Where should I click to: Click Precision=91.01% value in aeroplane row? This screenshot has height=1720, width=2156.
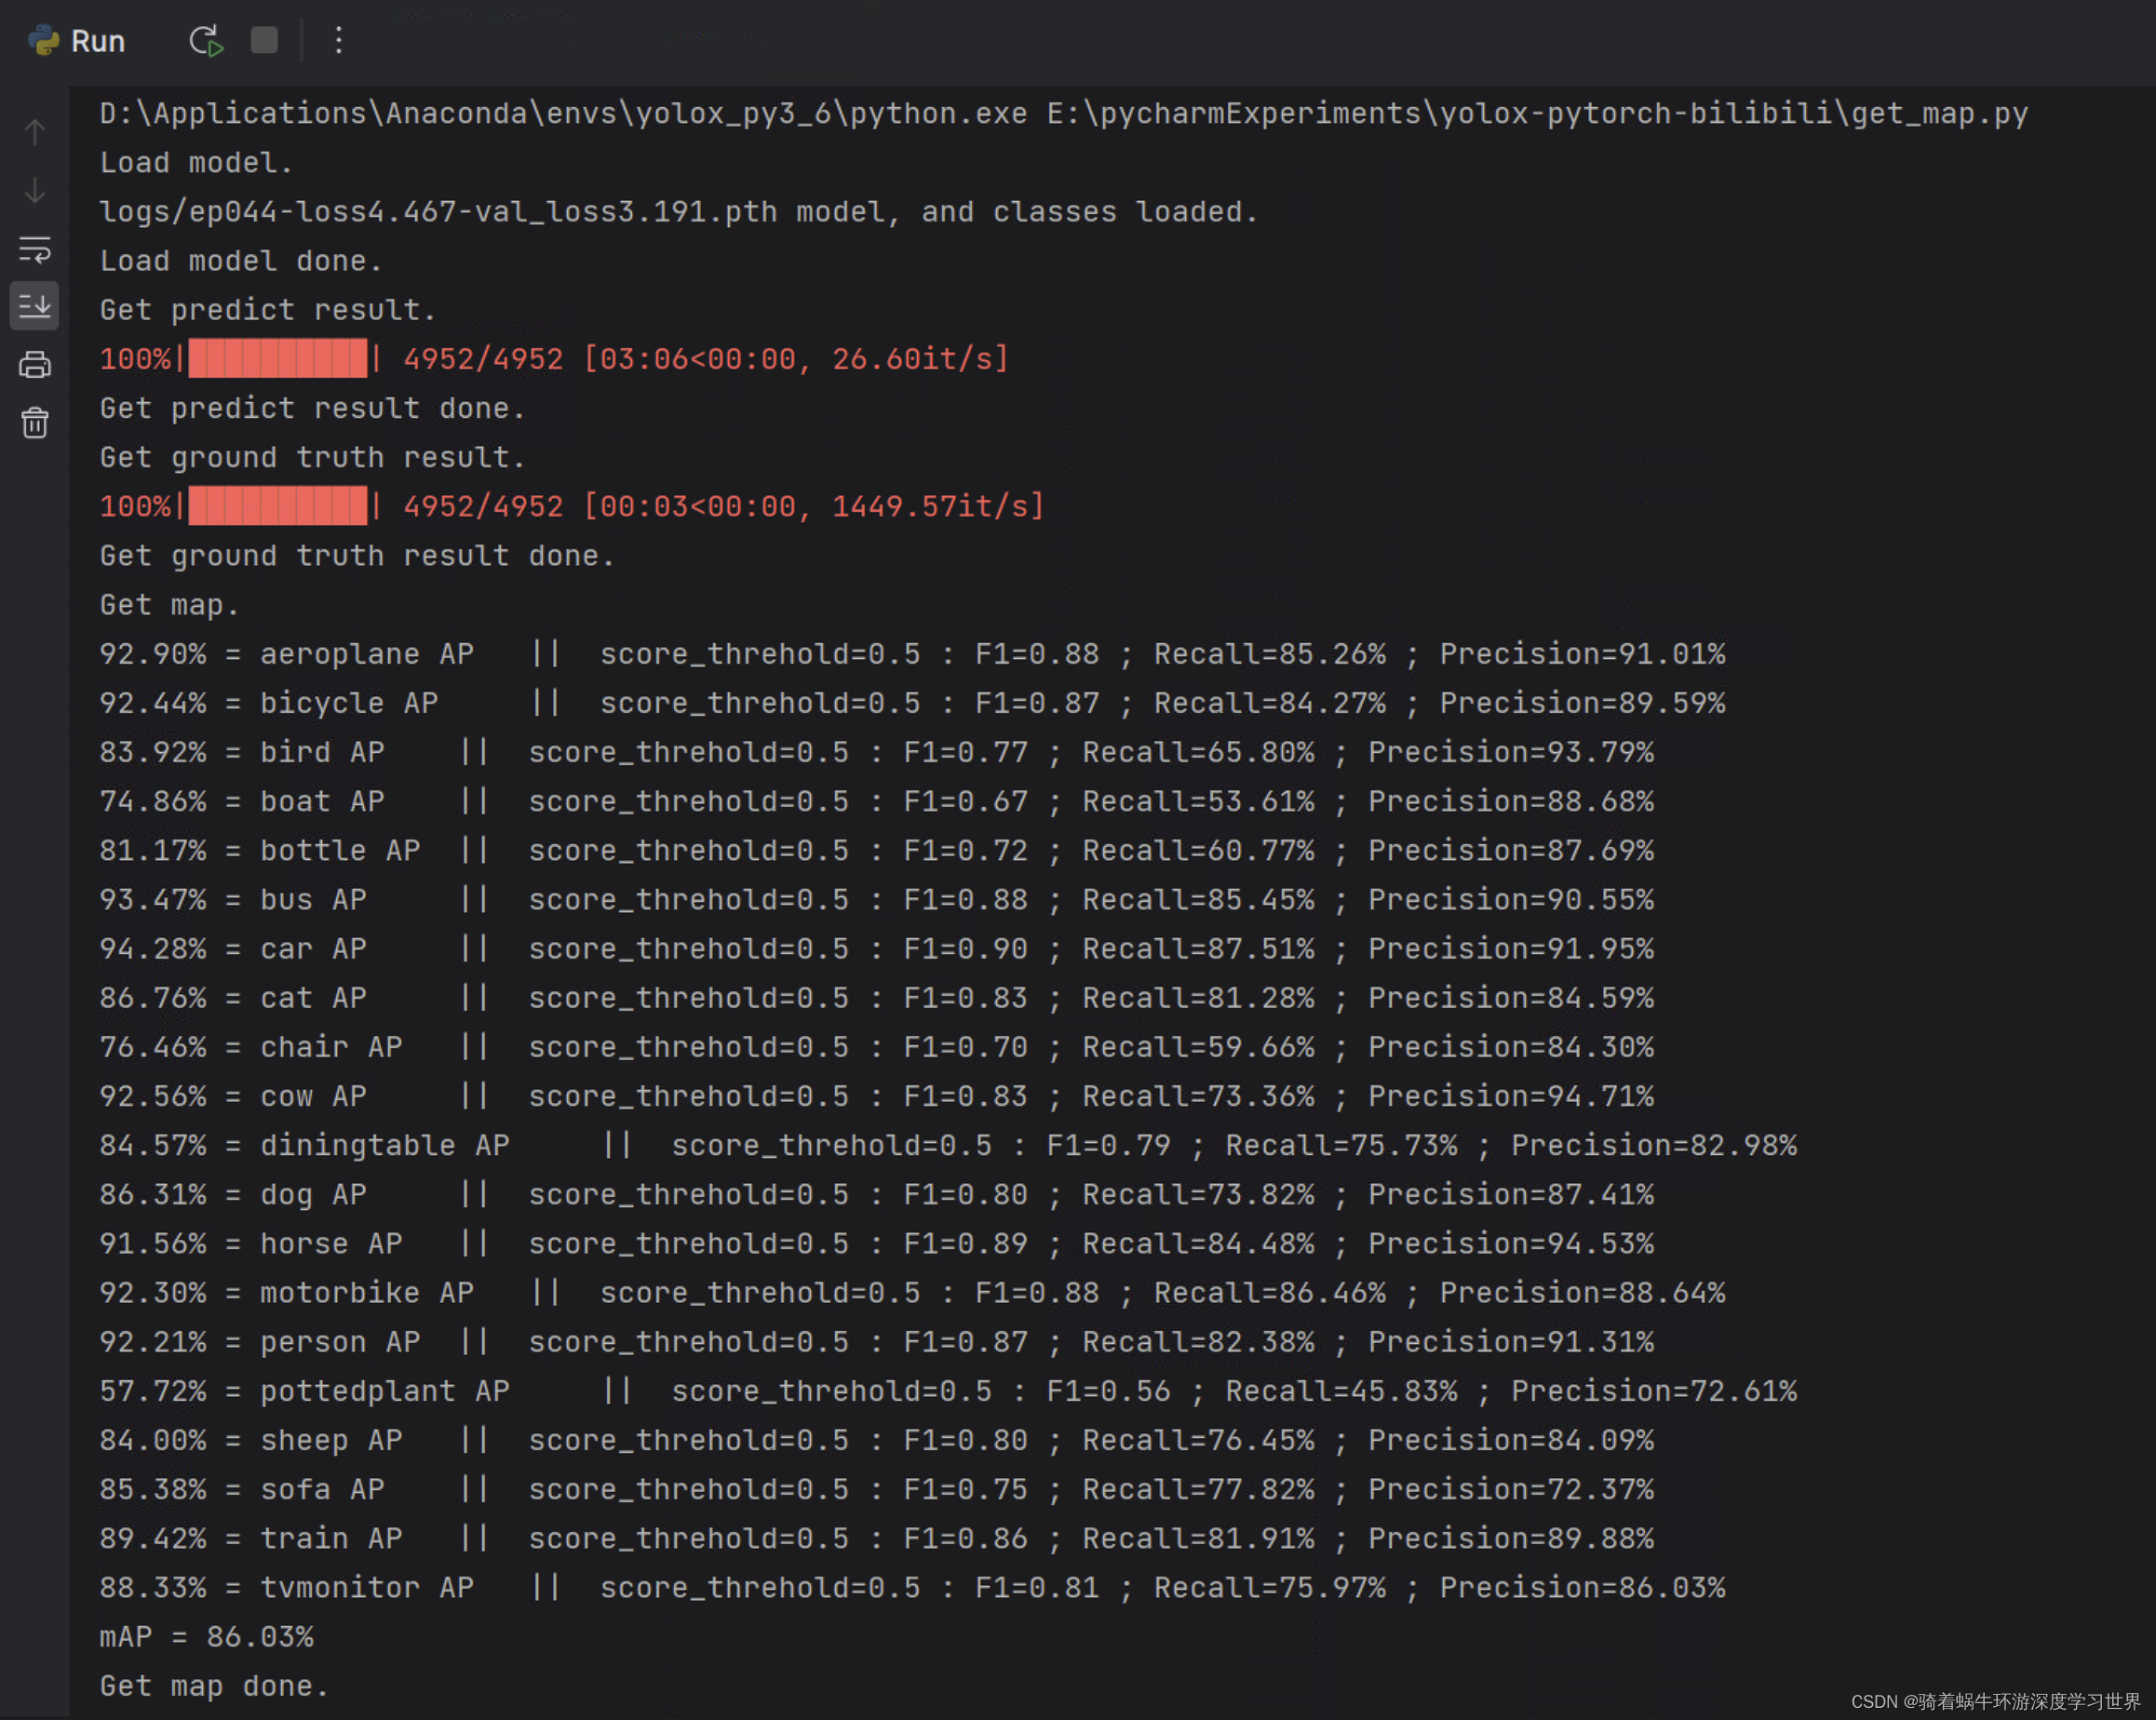(x=1583, y=654)
